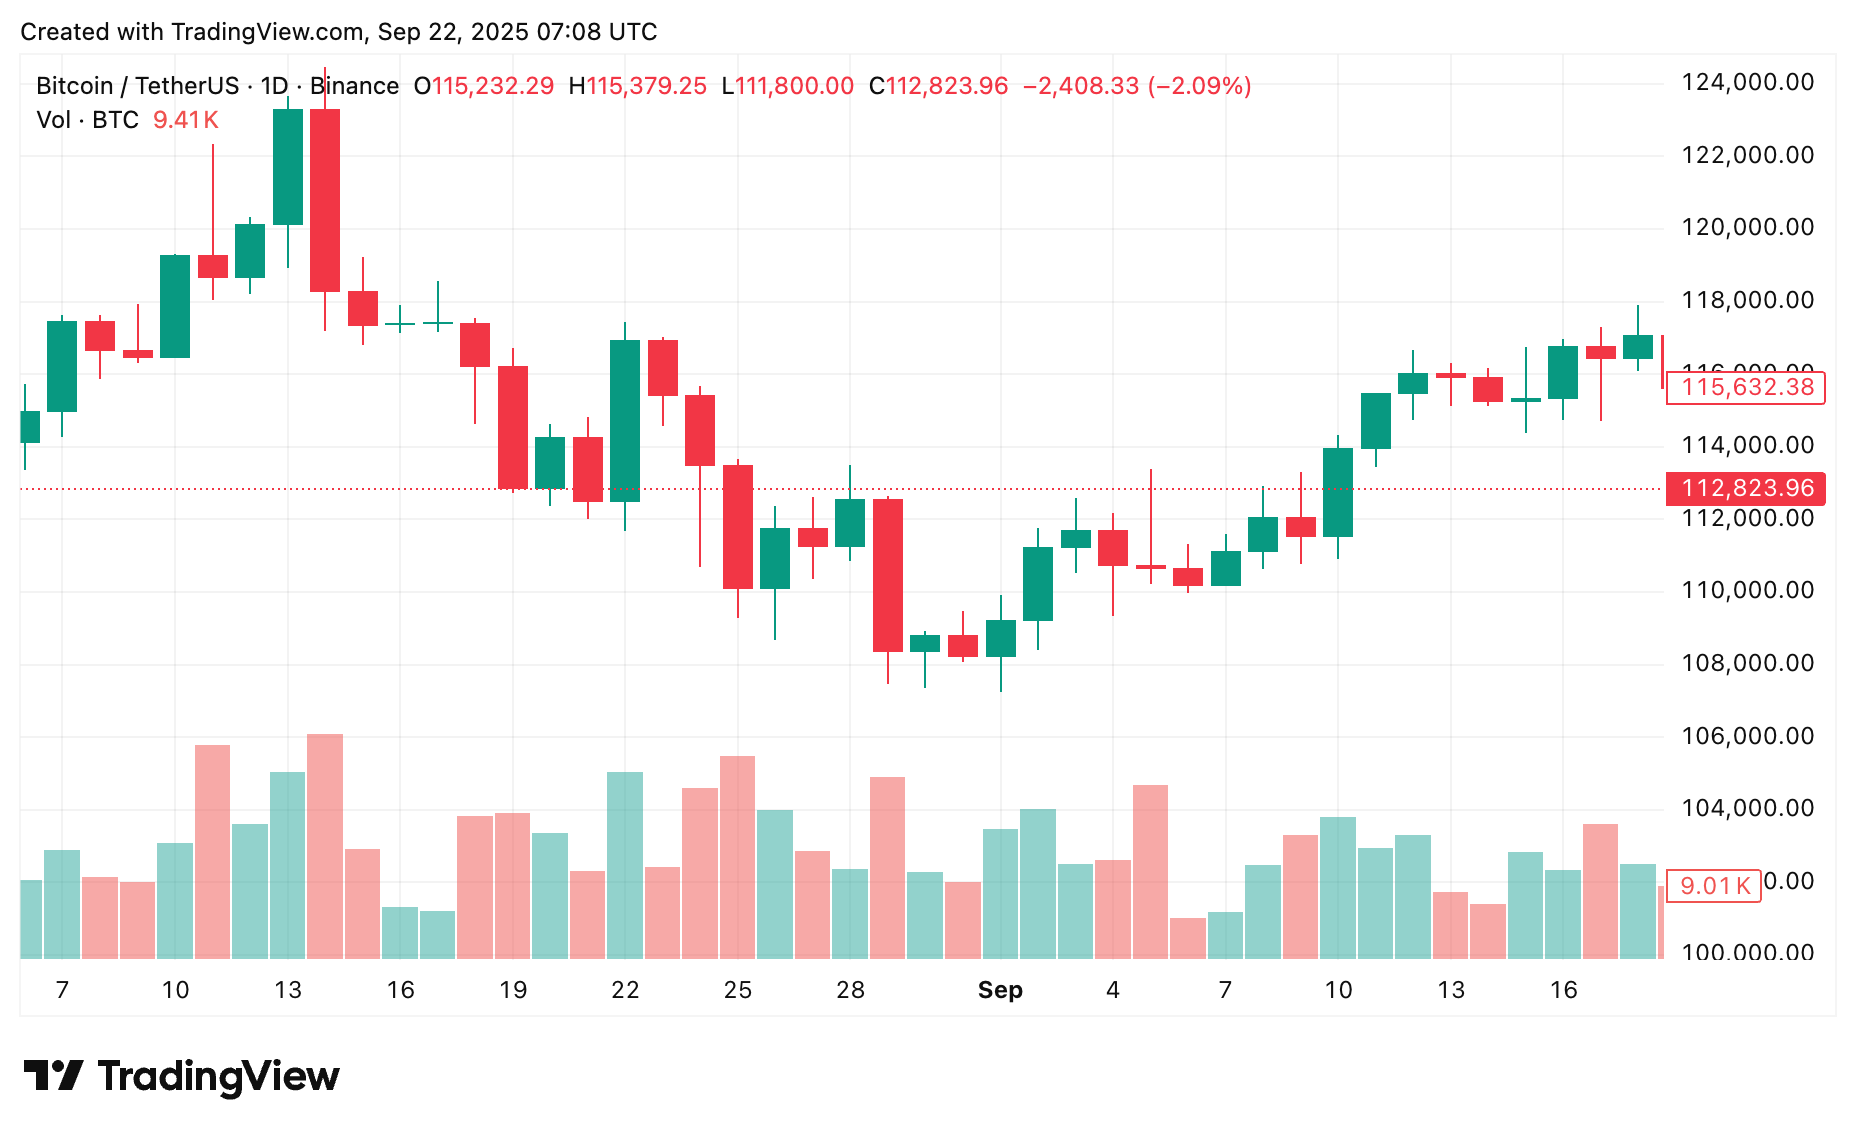Image resolution: width=1856 pixels, height=1136 pixels.
Task: Click the 19 date label on time axis
Action: coord(513,990)
